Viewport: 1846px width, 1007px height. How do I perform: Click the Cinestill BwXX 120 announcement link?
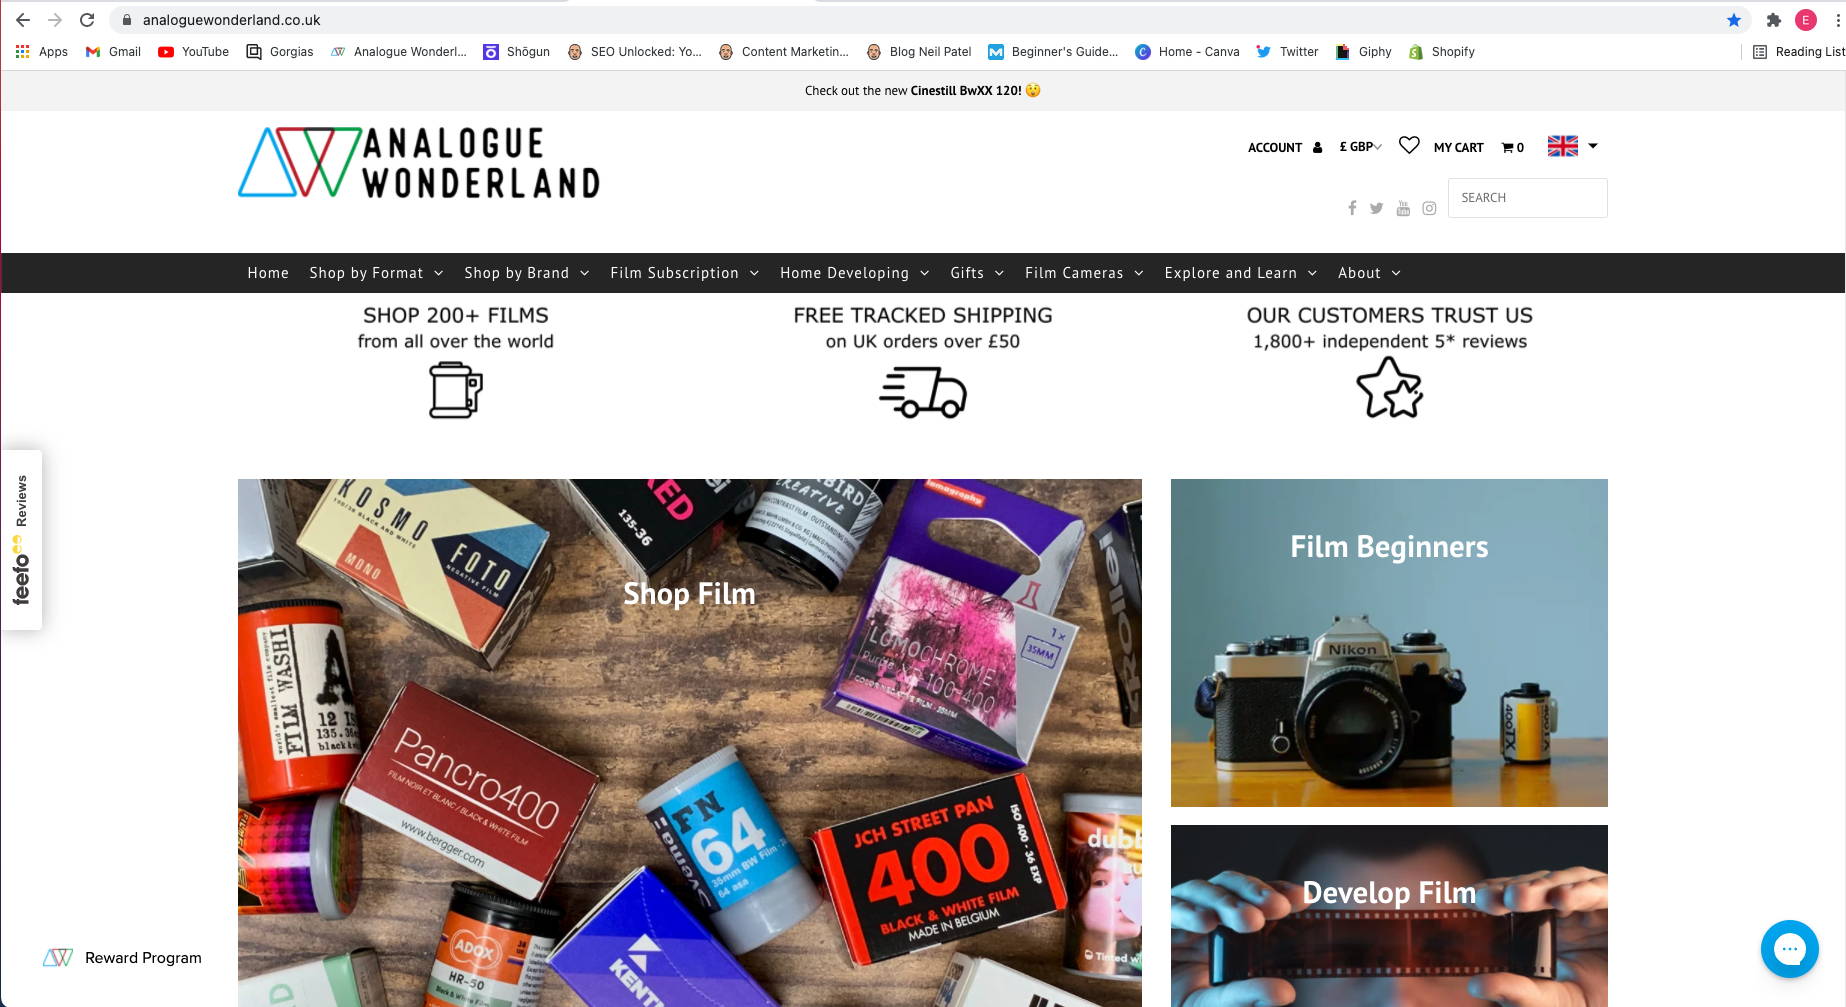[x=966, y=90]
